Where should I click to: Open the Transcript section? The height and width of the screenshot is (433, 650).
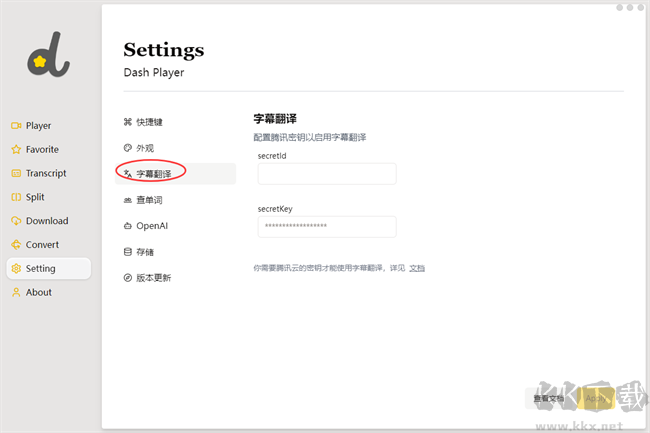(49, 173)
